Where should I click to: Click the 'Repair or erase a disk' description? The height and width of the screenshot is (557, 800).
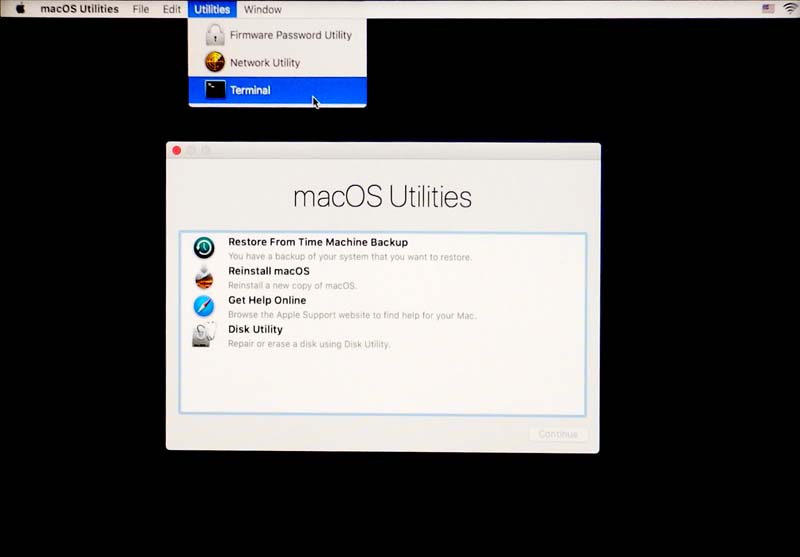point(309,344)
